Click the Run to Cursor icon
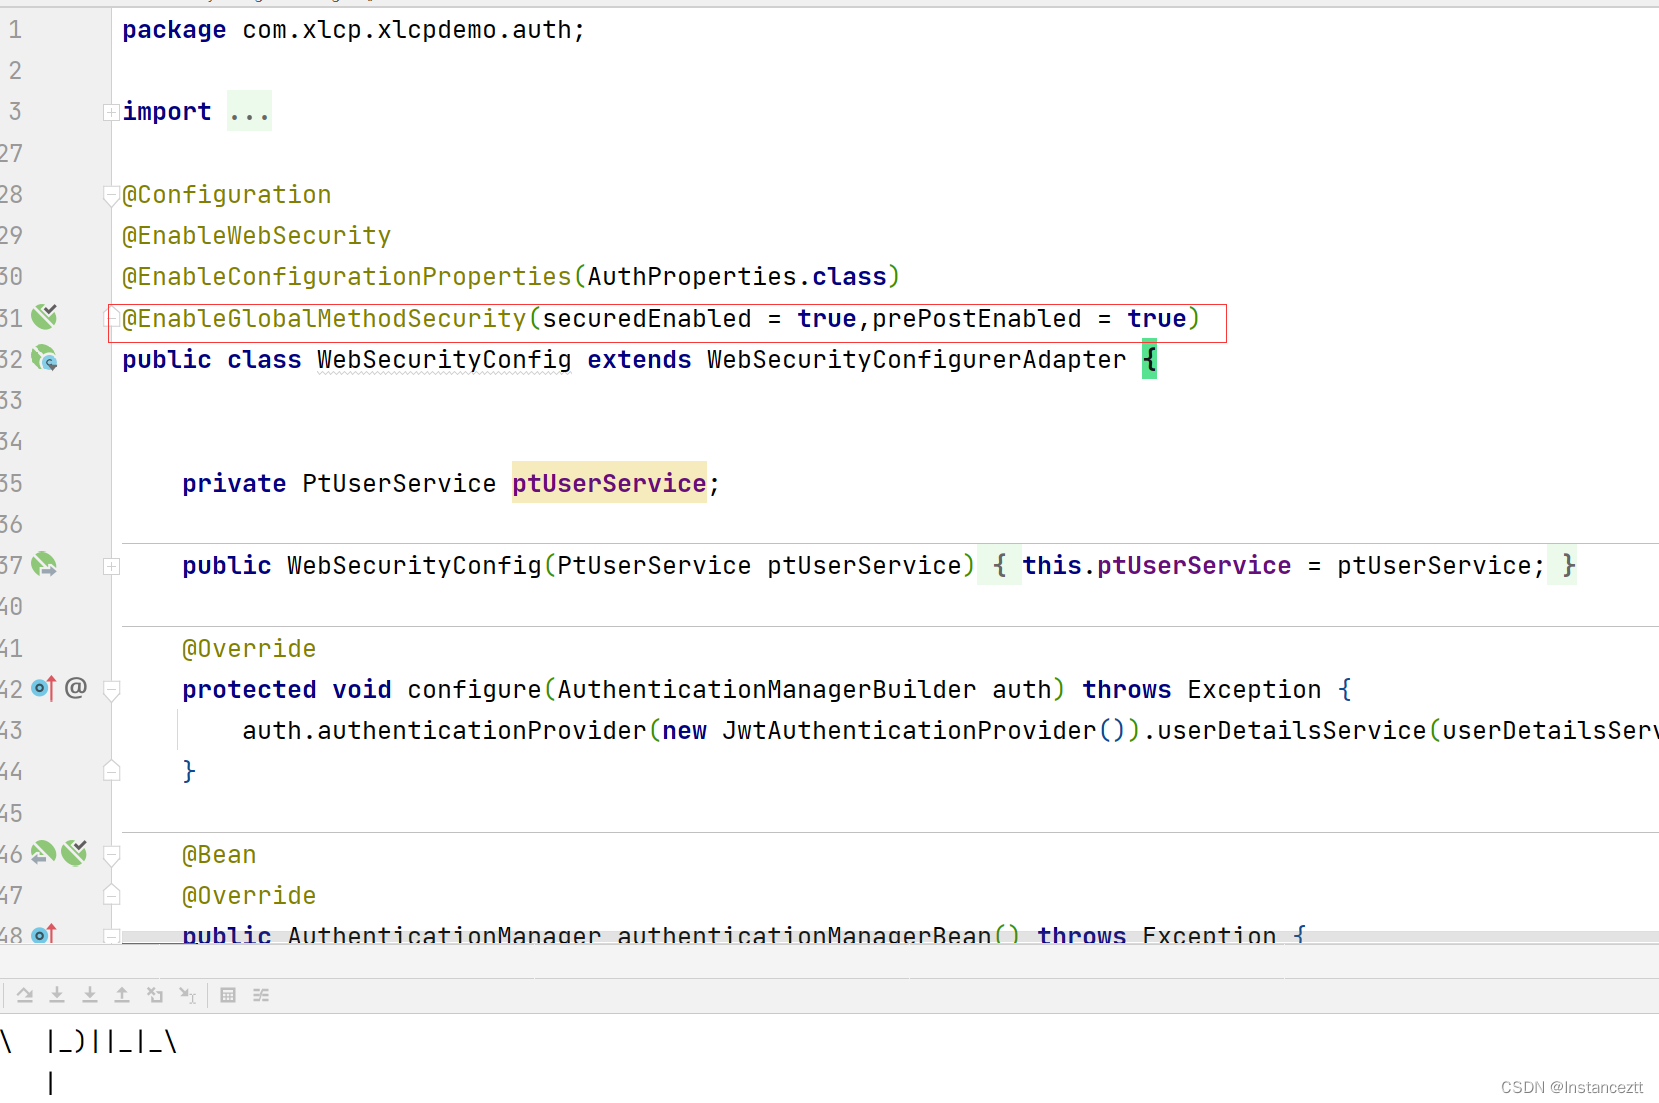Screen dimensions: 1659x1103 (187, 995)
